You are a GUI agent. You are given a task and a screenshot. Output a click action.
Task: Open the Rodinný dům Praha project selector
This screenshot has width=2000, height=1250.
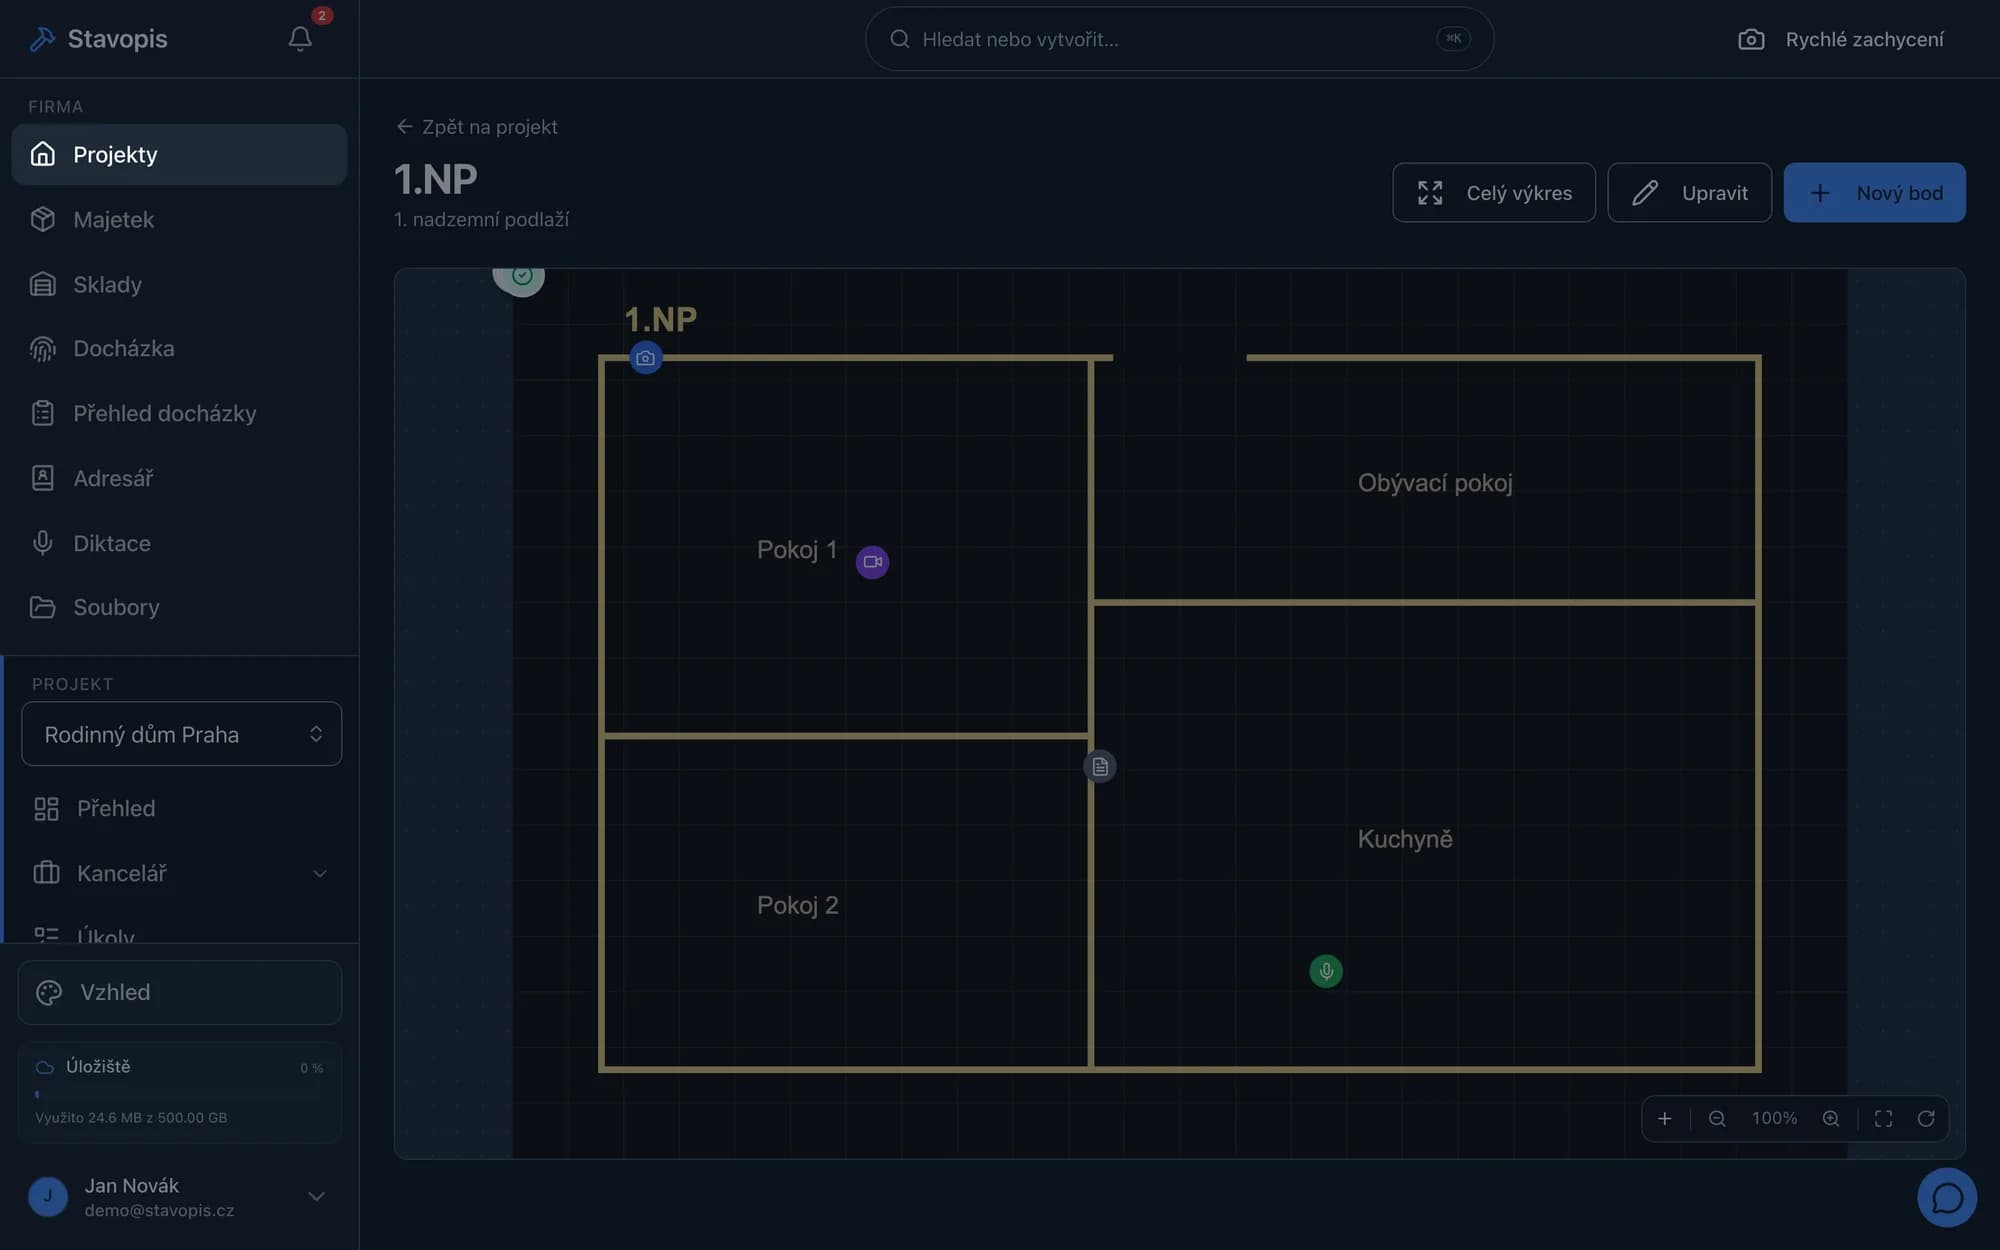tap(181, 734)
